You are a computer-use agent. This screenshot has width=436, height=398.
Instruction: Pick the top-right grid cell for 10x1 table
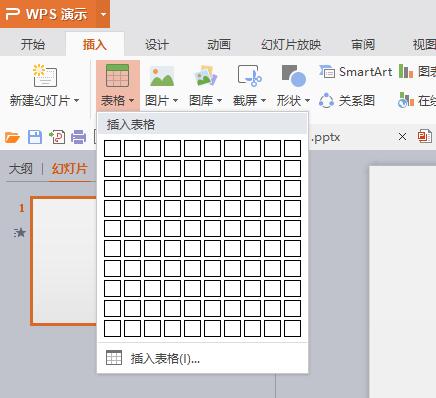[292, 148]
